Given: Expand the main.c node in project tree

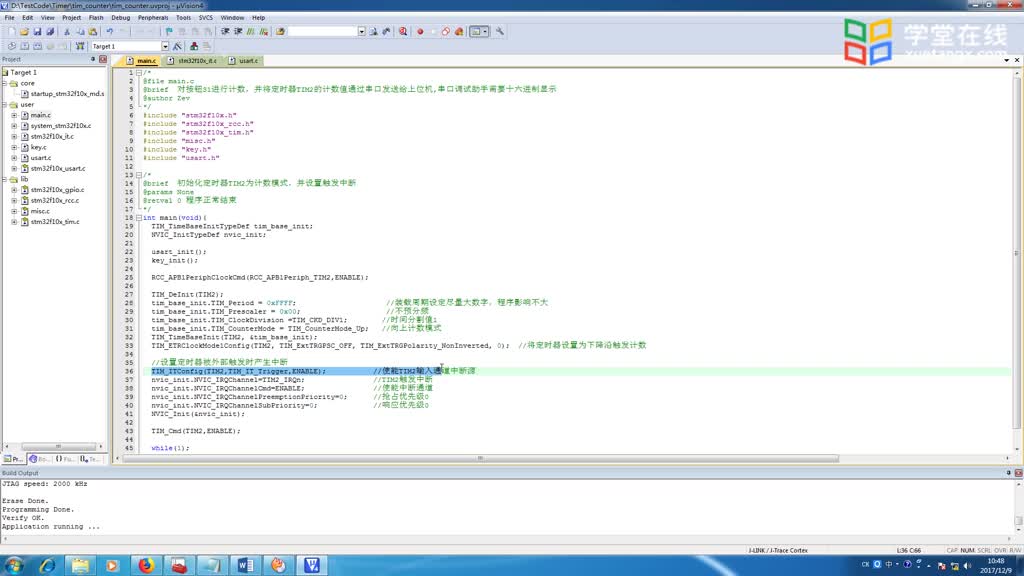Looking at the screenshot, I should pos(14,115).
